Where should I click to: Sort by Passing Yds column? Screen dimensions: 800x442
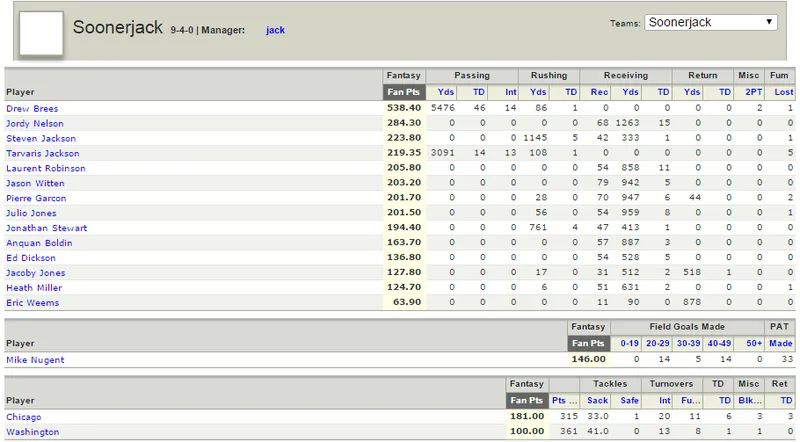click(446, 92)
